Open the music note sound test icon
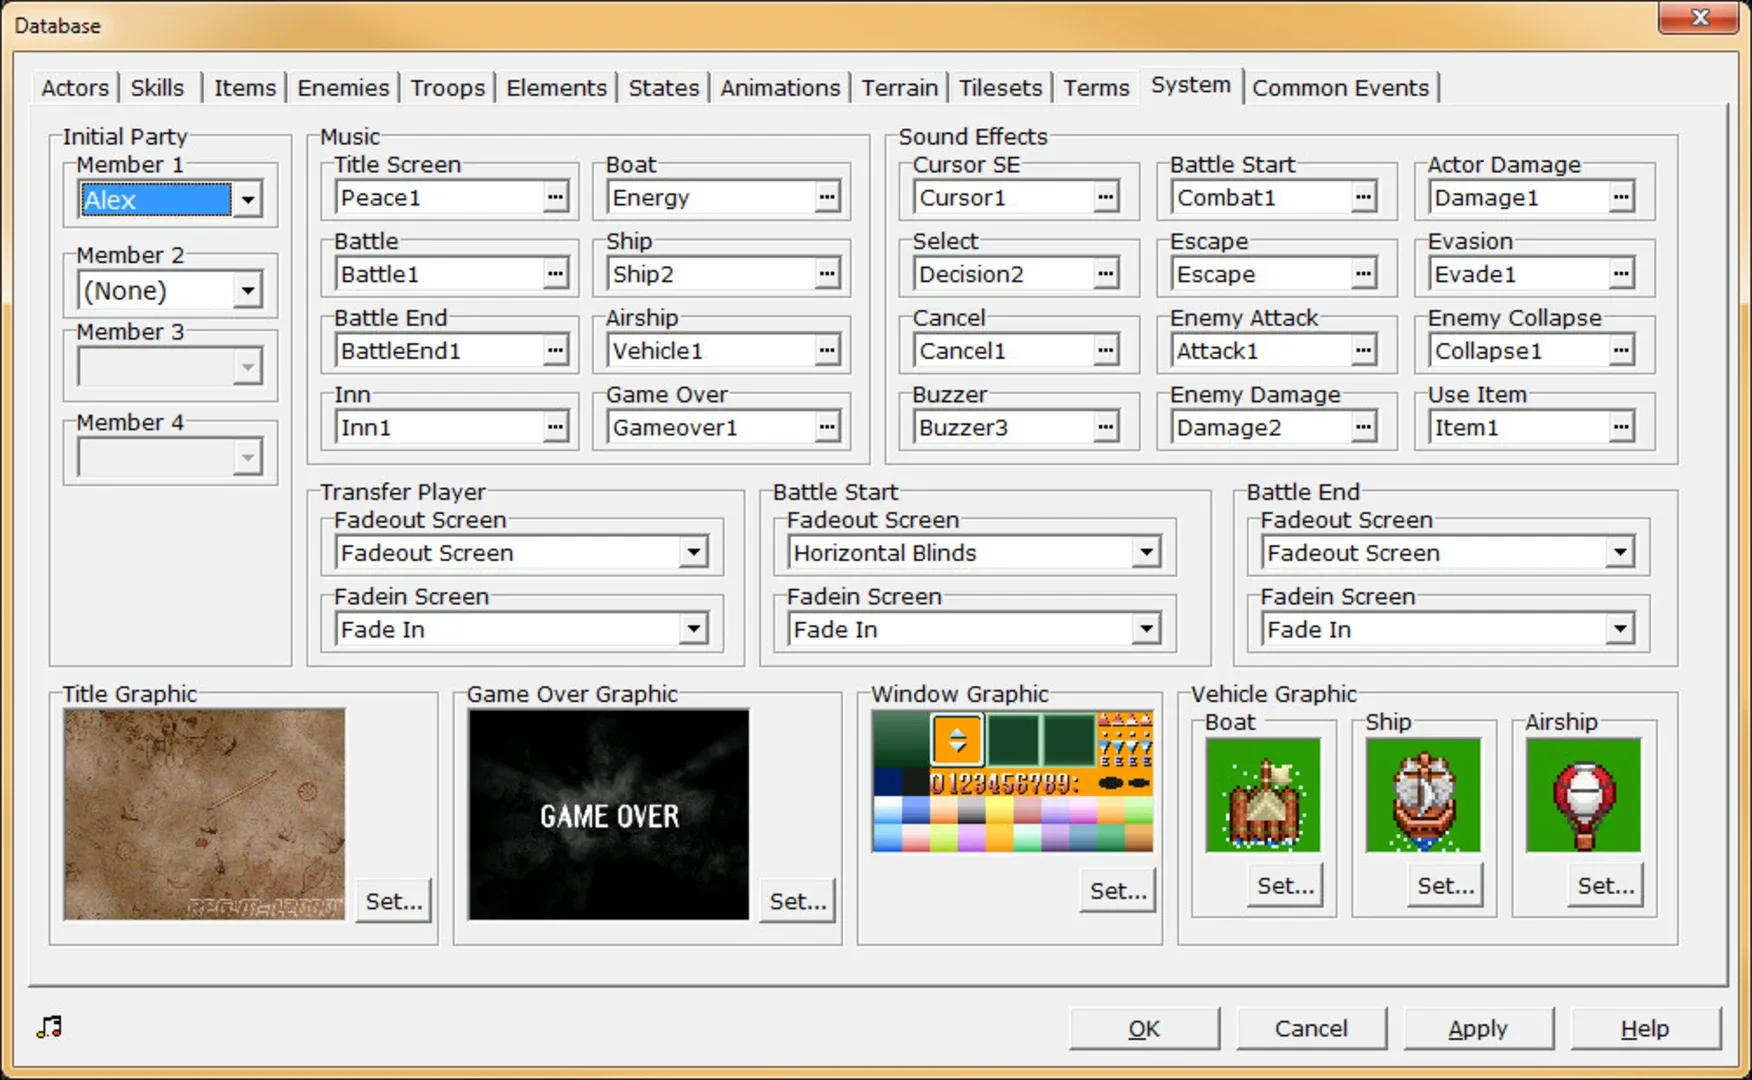Image resolution: width=1752 pixels, height=1080 pixels. pyautogui.click(x=47, y=1026)
